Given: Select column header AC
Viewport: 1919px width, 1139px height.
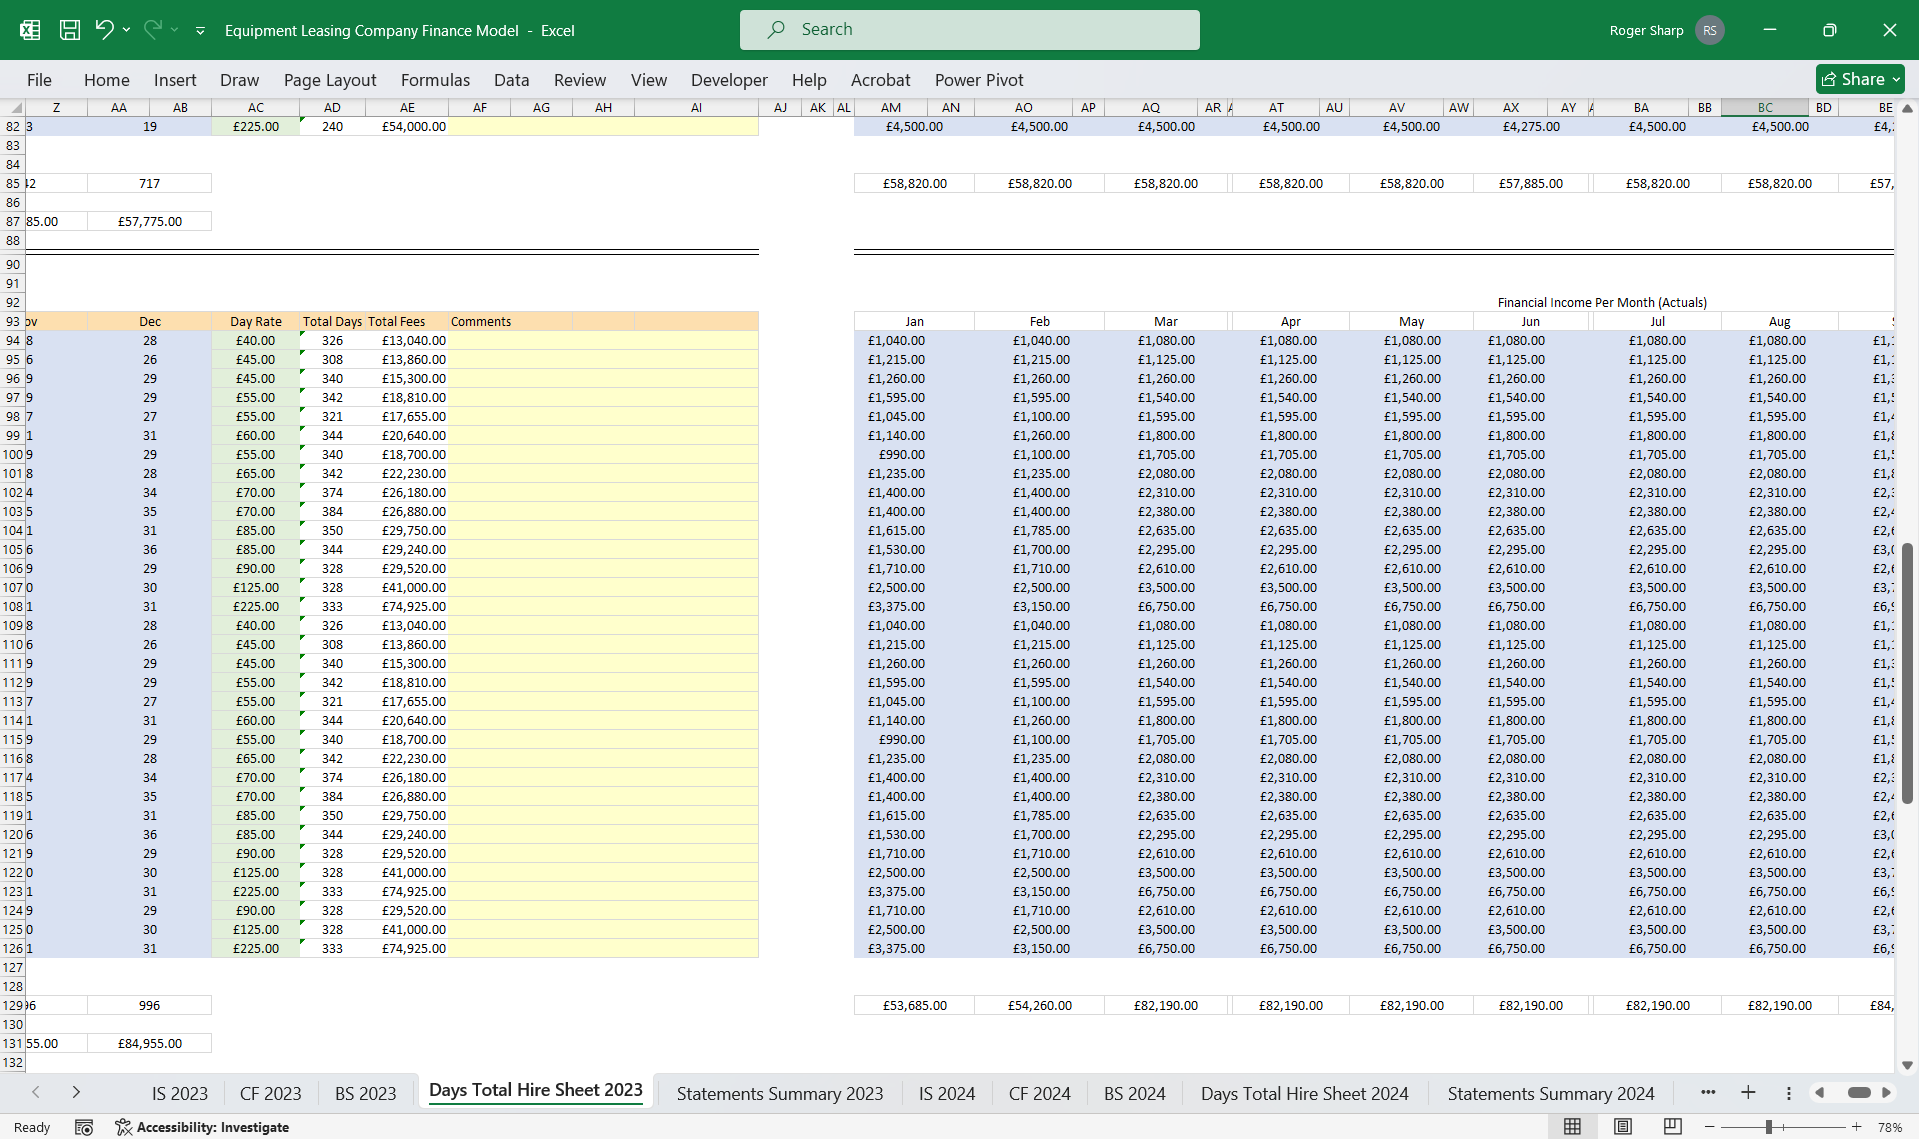Looking at the screenshot, I should [x=256, y=107].
